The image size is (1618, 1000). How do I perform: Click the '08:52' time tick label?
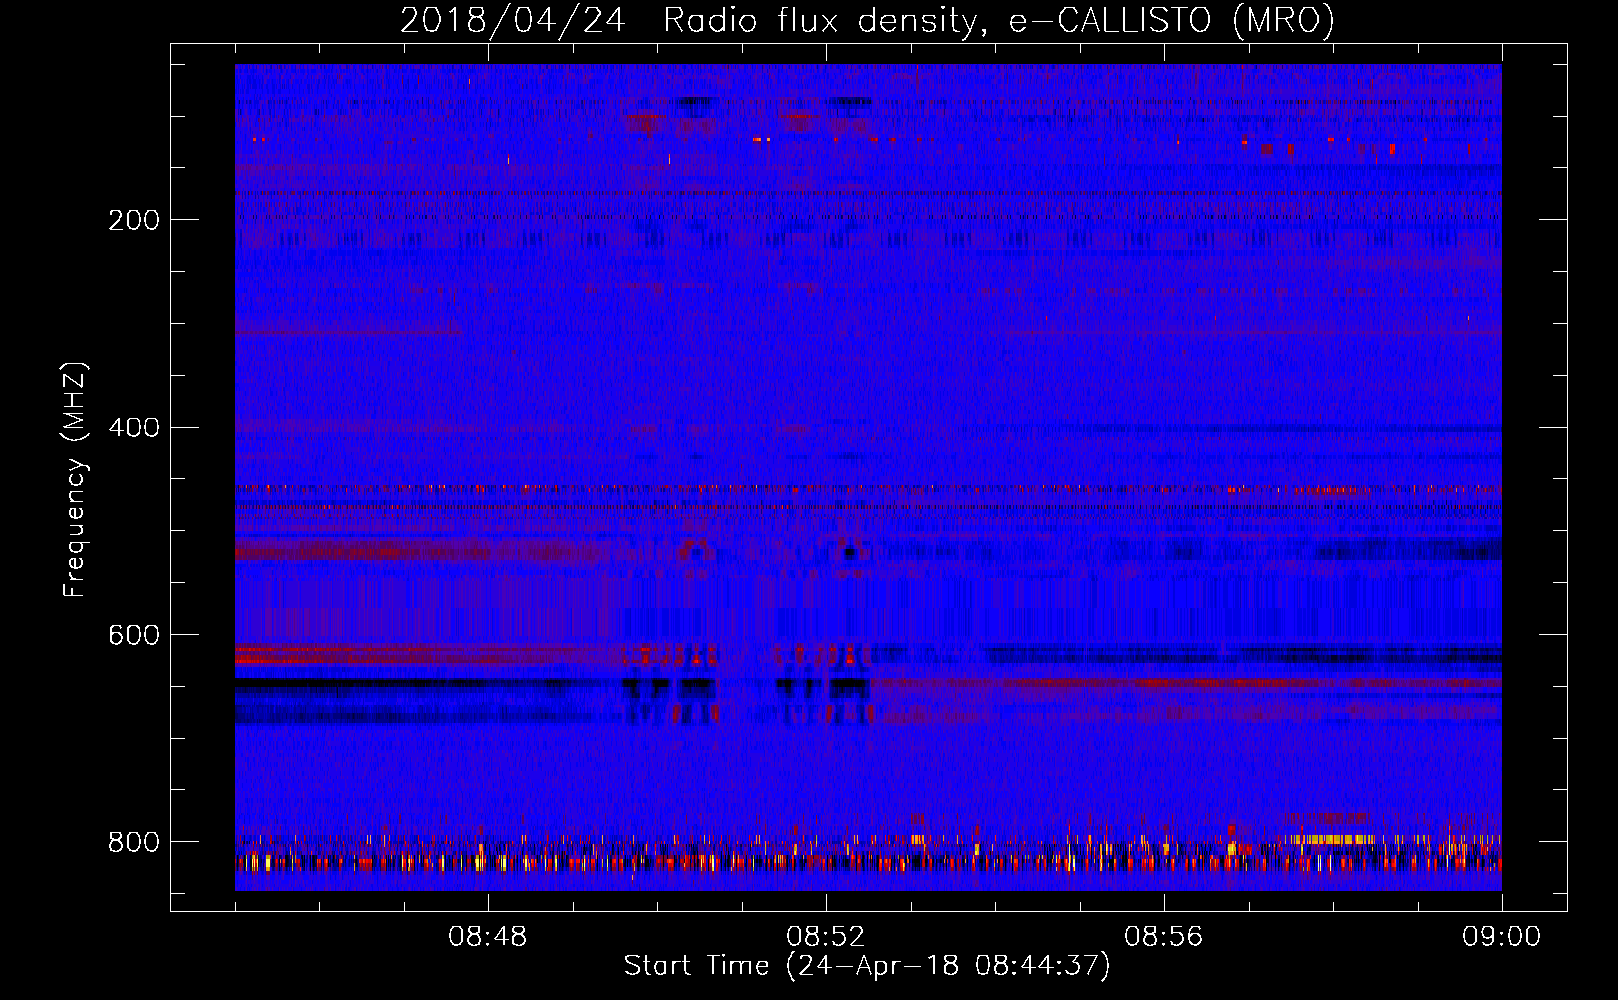[825, 937]
